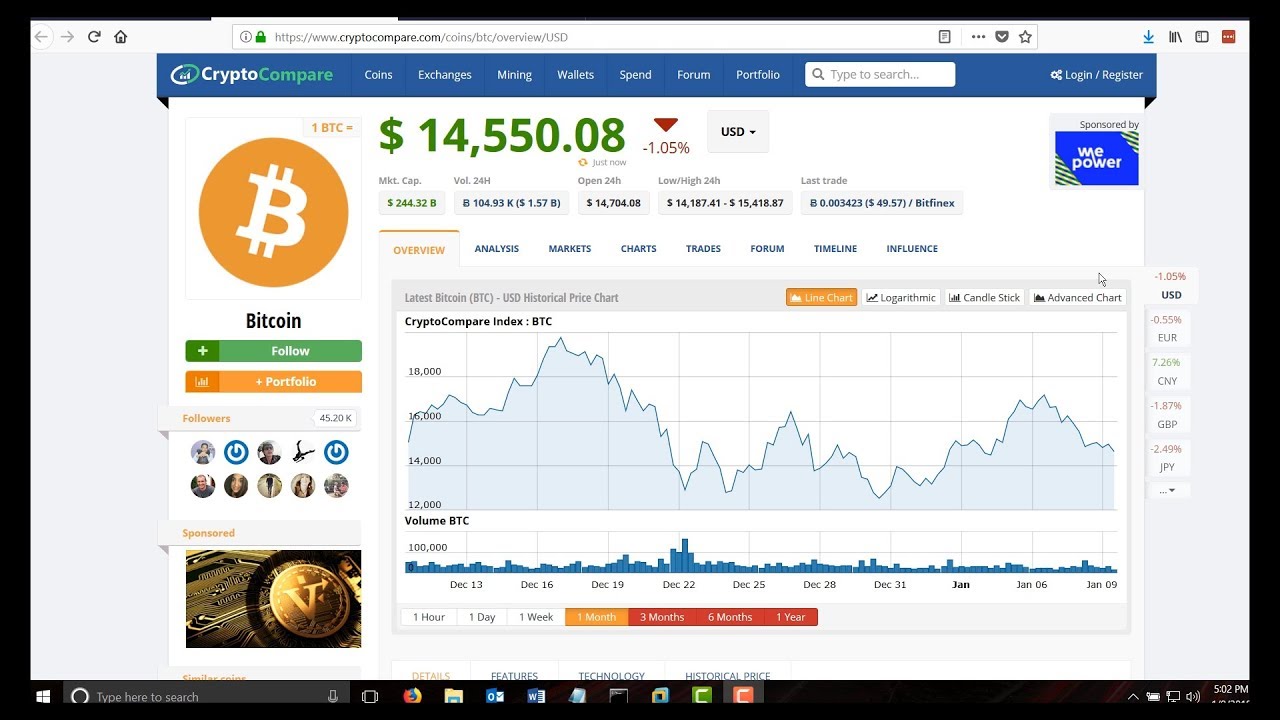1280x720 pixels.
Task: Set chart range to 1 Year
Action: [791, 617]
